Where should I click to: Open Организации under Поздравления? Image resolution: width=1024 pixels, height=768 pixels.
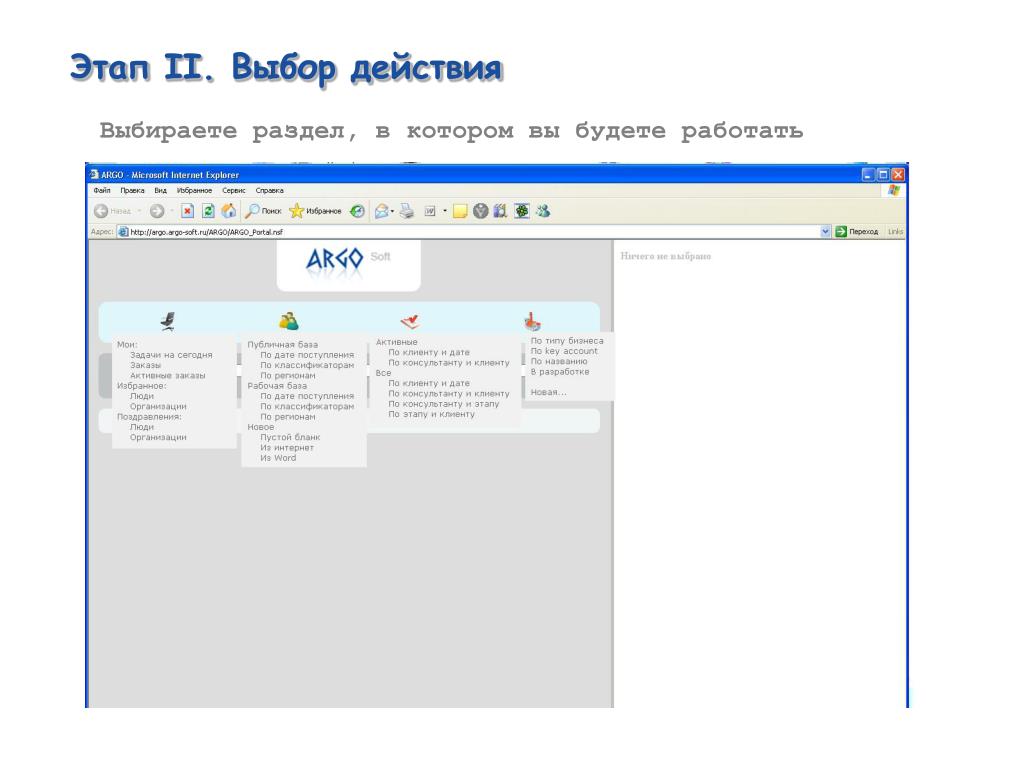158,438
